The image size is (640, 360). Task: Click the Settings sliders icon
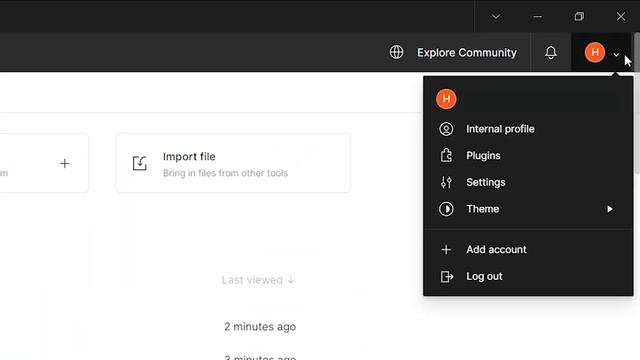click(x=446, y=182)
